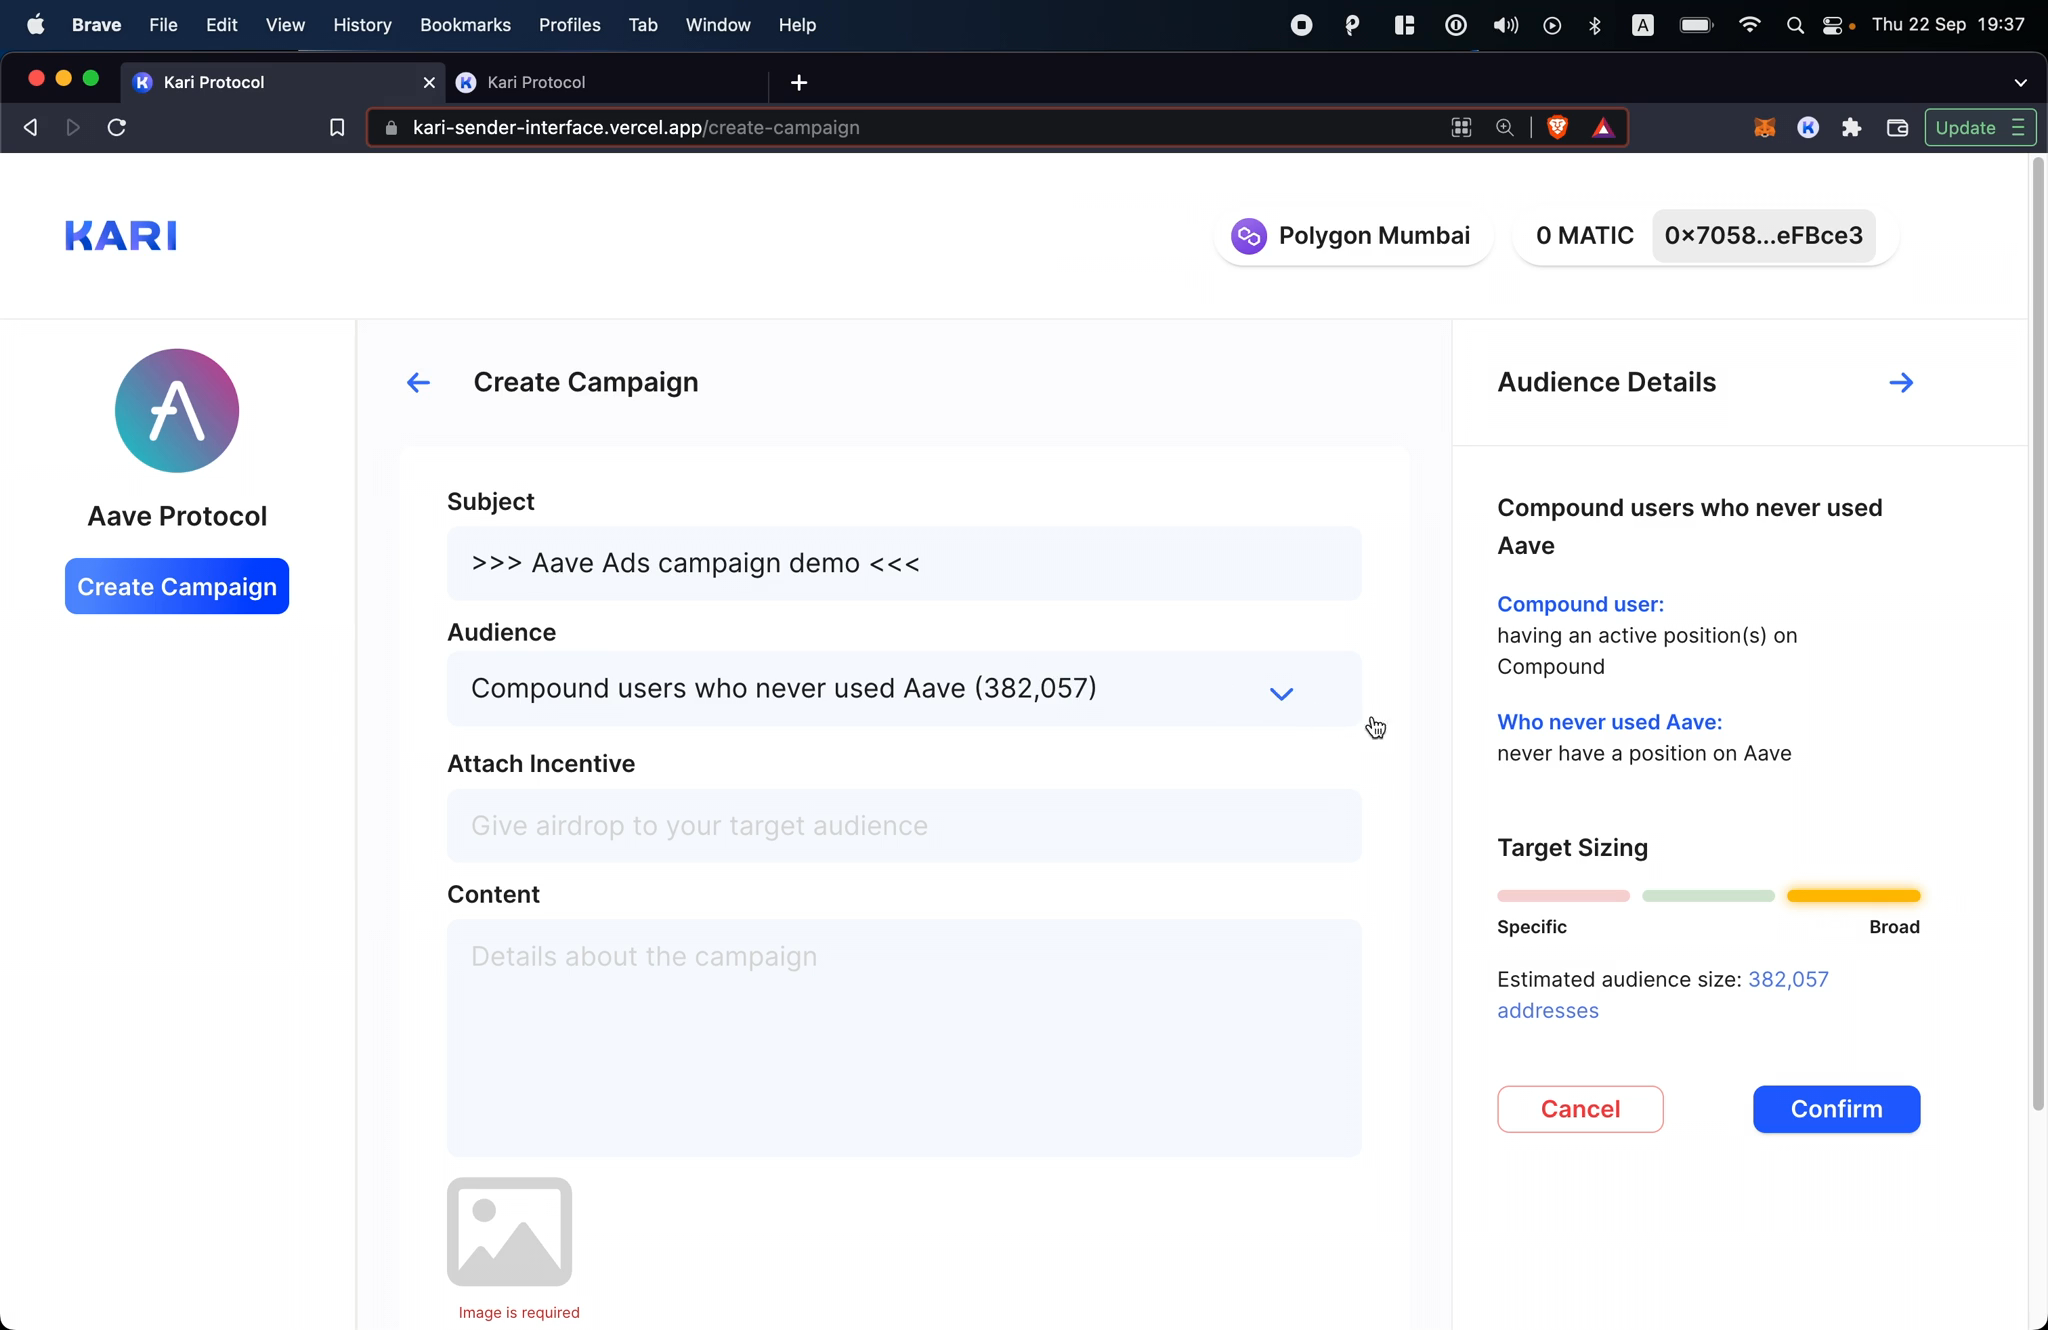This screenshot has height=1330, width=2048.
Task: Expand the Audience dropdown chevron
Action: click(x=1281, y=692)
